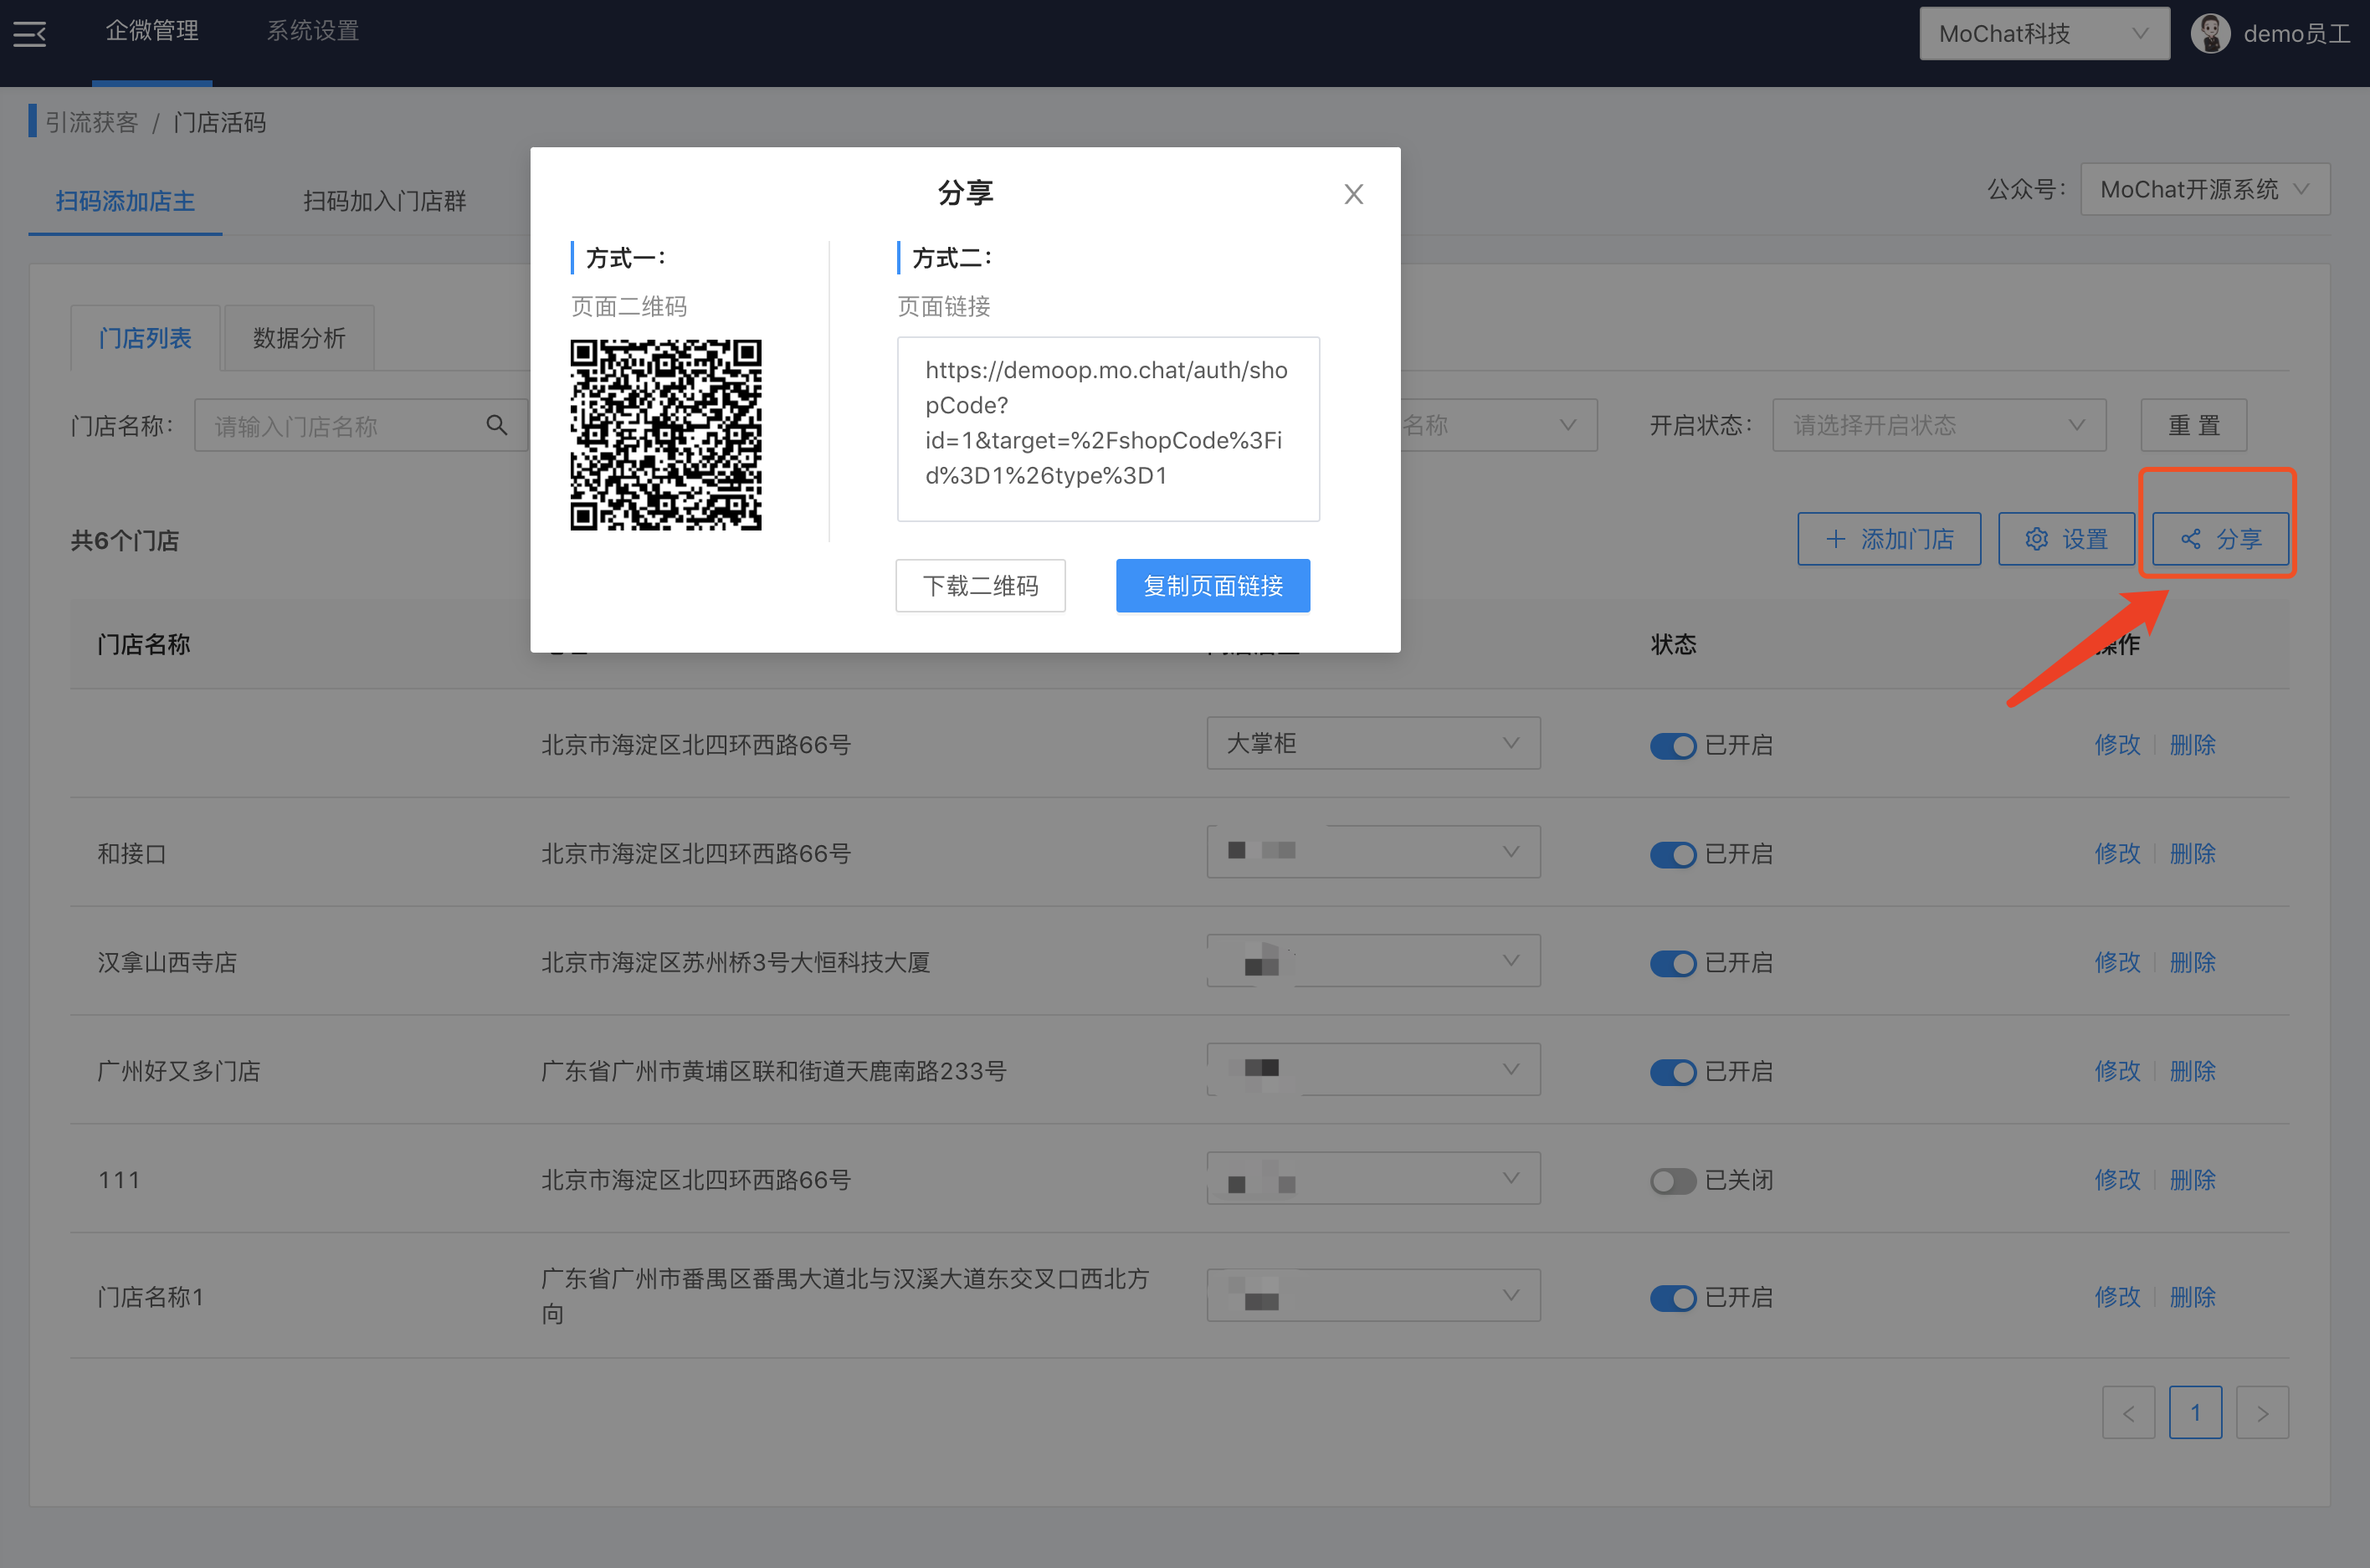The height and width of the screenshot is (1568, 2370).
Task: Click the search magnifier in 门店名称 field
Action: tap(496, 425)
